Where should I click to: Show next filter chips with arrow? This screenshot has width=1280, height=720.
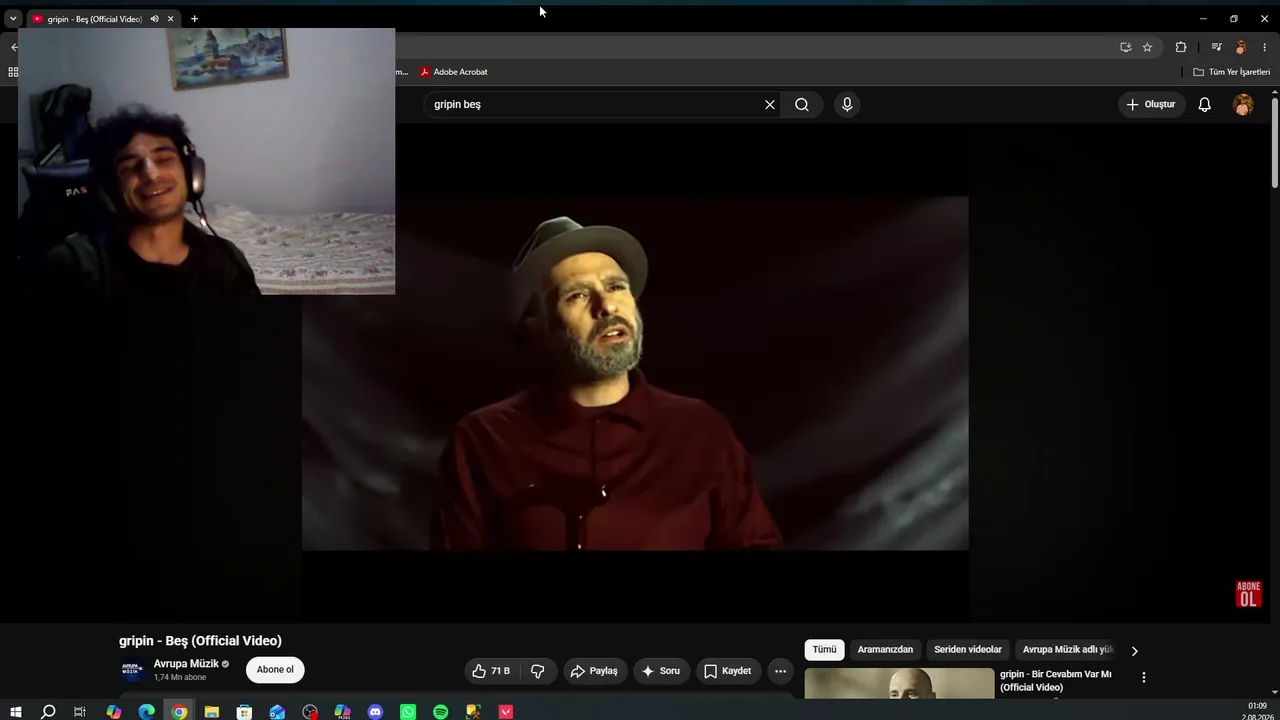point(1134,650)
